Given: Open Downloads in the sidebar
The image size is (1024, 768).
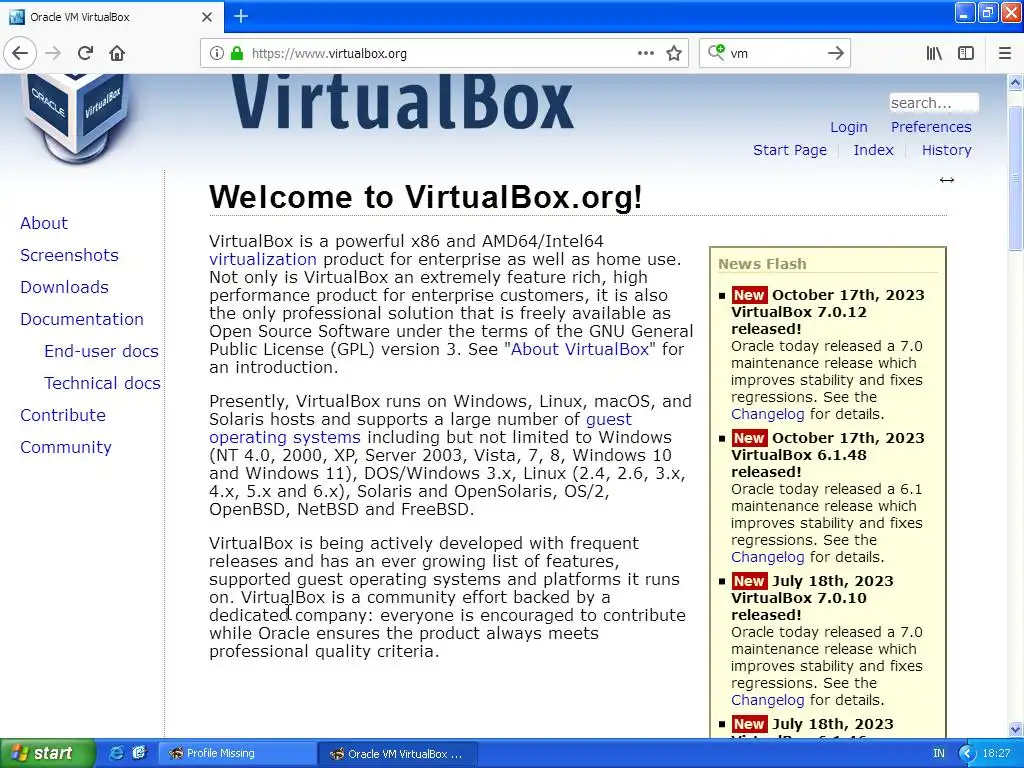Looking at the screenshot, I should click(64, 287).
